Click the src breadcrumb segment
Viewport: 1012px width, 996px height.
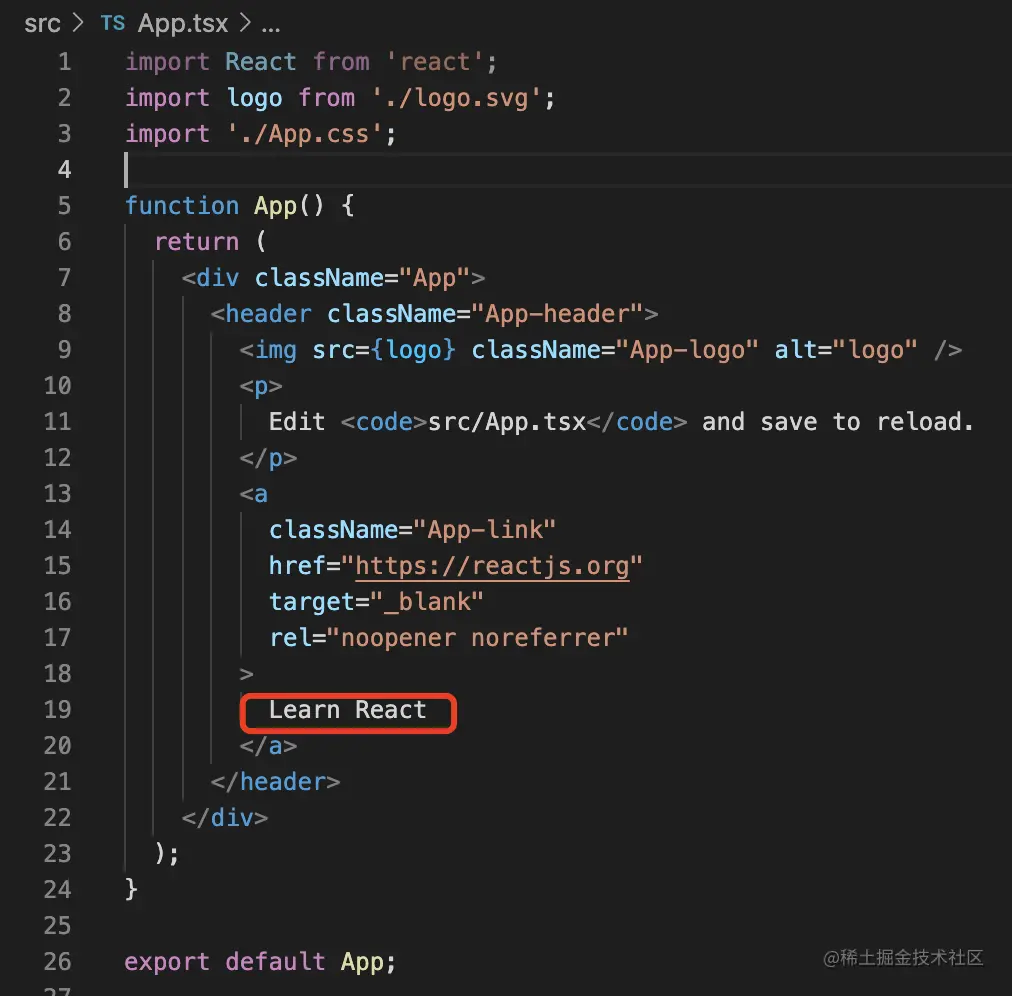(x=42, y=24)
